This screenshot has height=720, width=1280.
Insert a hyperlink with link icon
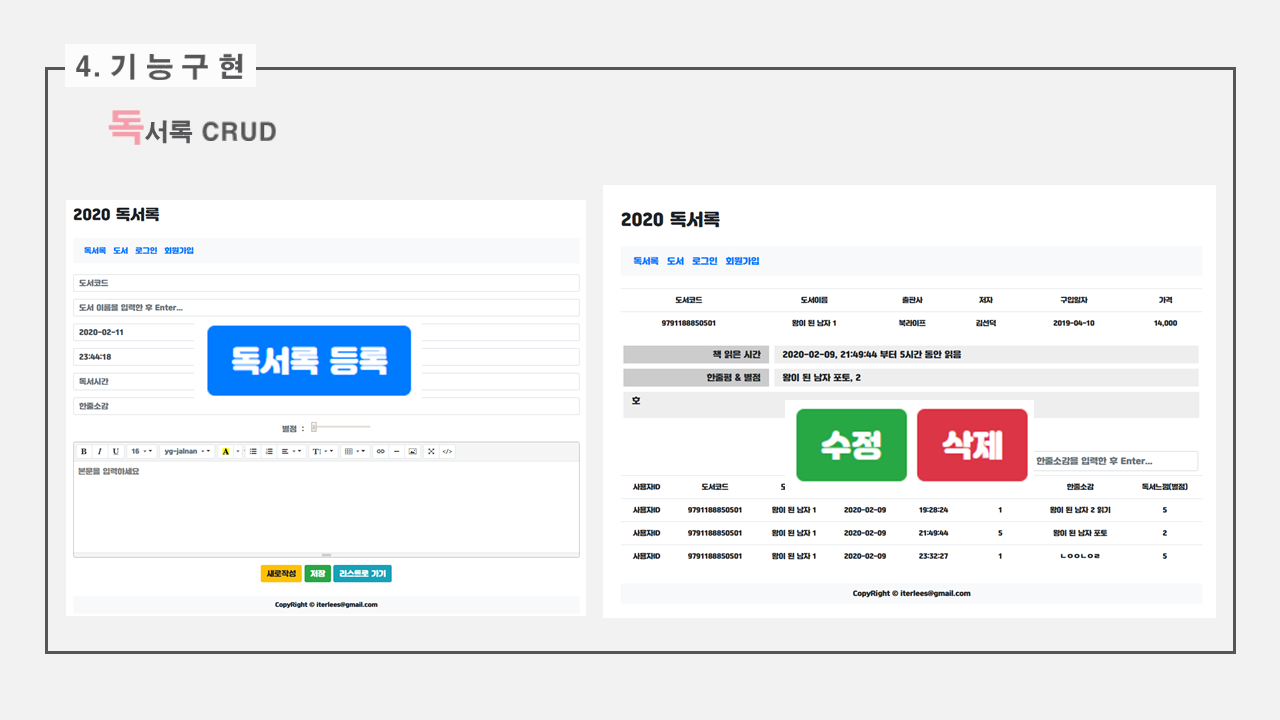click(x=380, y=452)
